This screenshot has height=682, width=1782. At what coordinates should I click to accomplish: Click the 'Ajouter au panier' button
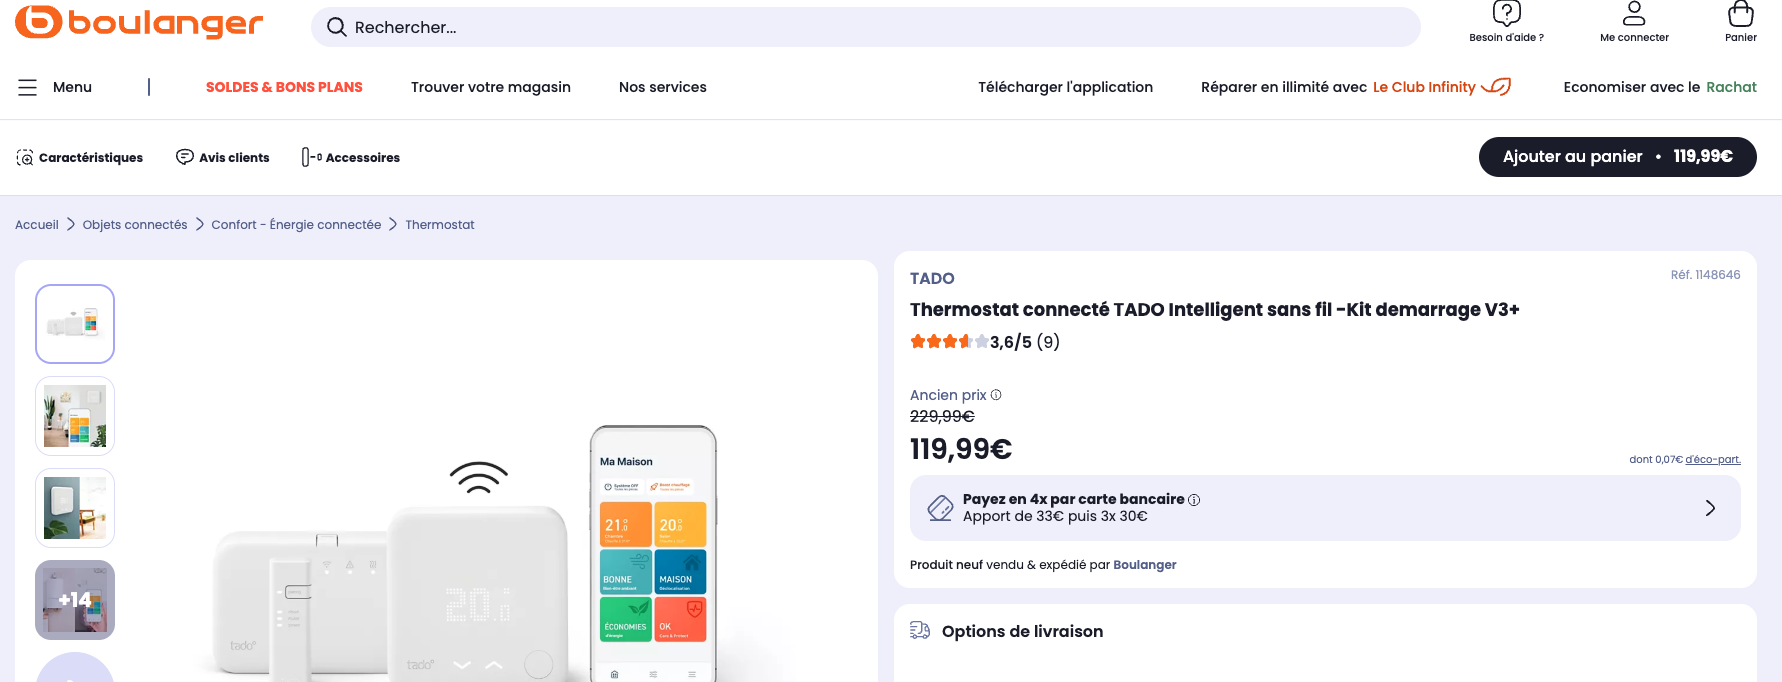(1617, 157)
